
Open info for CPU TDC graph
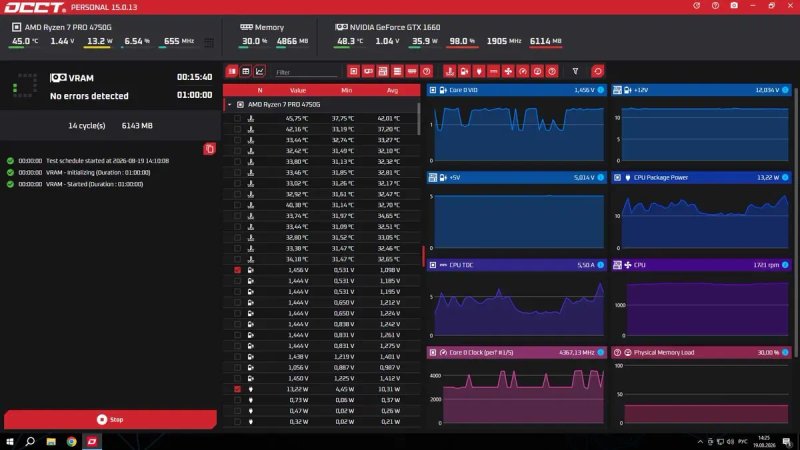tap(601, 265)
